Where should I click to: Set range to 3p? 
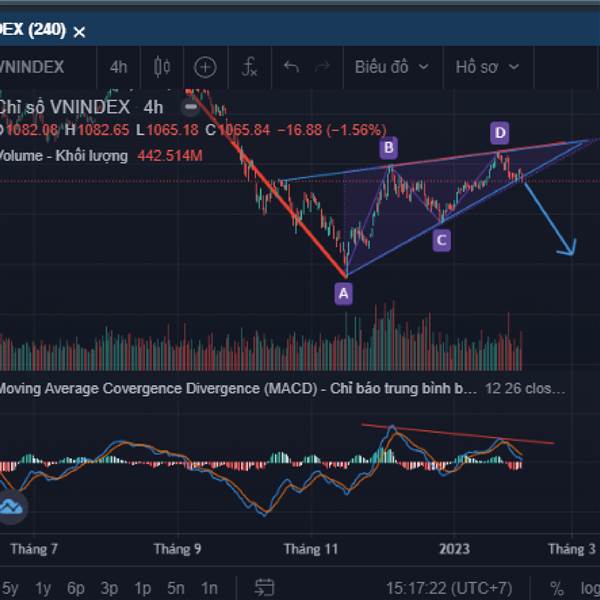(x=109, y=588)
